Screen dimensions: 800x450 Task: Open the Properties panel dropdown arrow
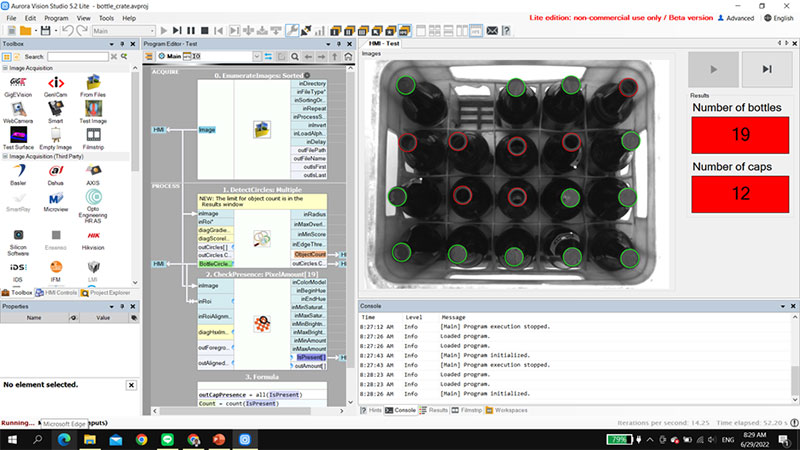[111, 307]
